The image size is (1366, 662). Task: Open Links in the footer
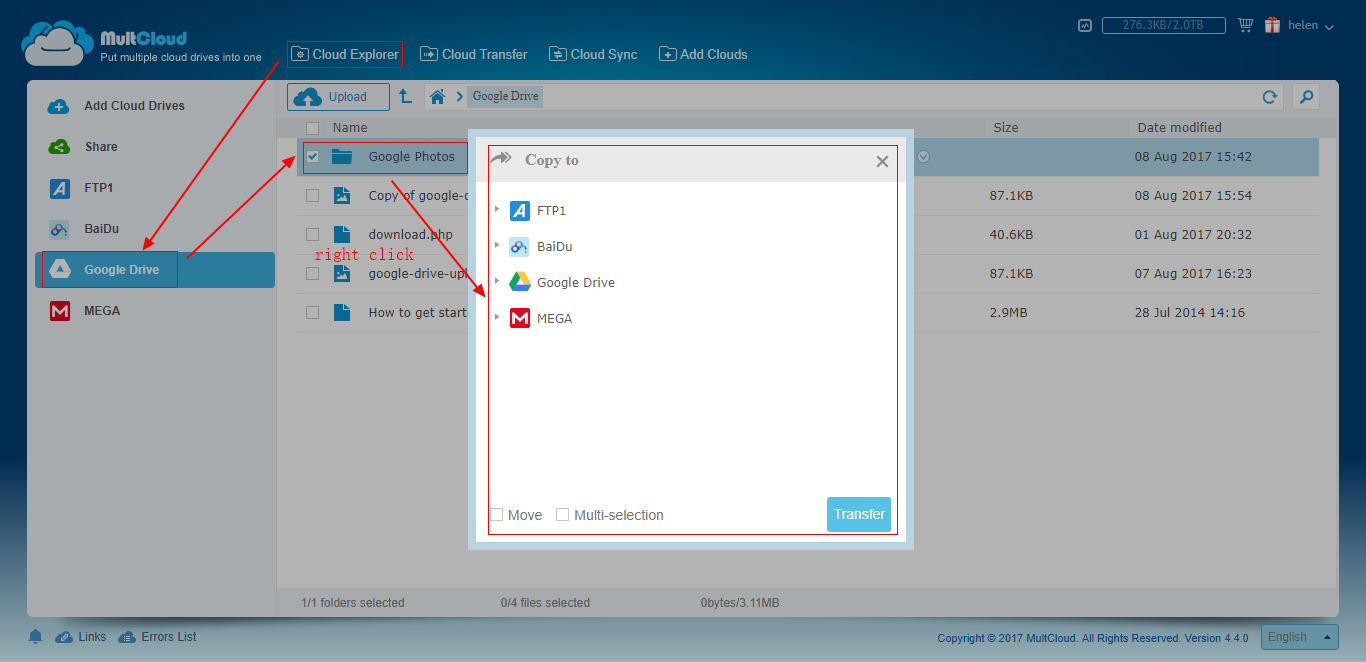click(x=81, y=637)
